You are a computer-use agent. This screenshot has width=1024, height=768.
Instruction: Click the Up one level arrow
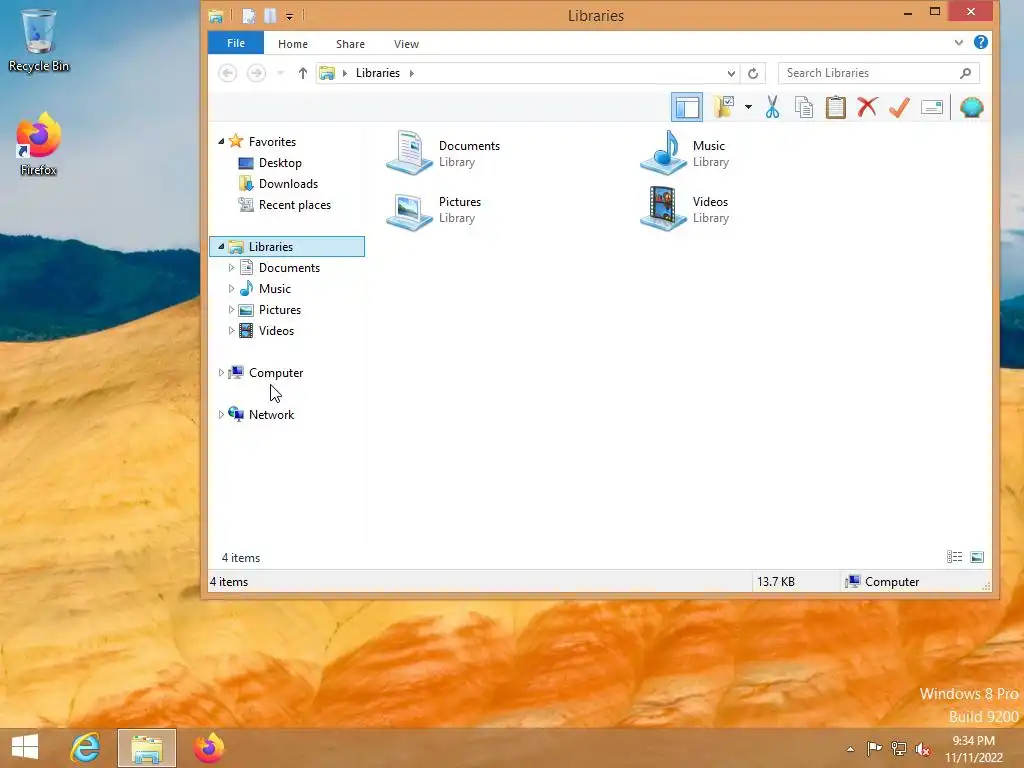coord(302,73)
